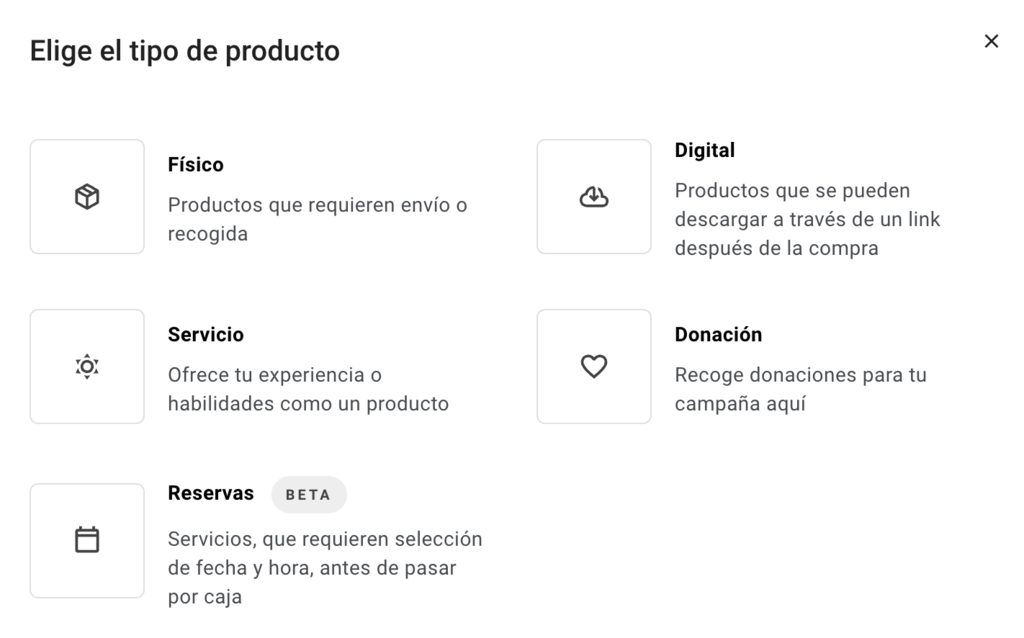The width and height of the screenshot is (1024, 638).
Task: Click the cloud download icon for Digital
Action: [x=594, y=196]
